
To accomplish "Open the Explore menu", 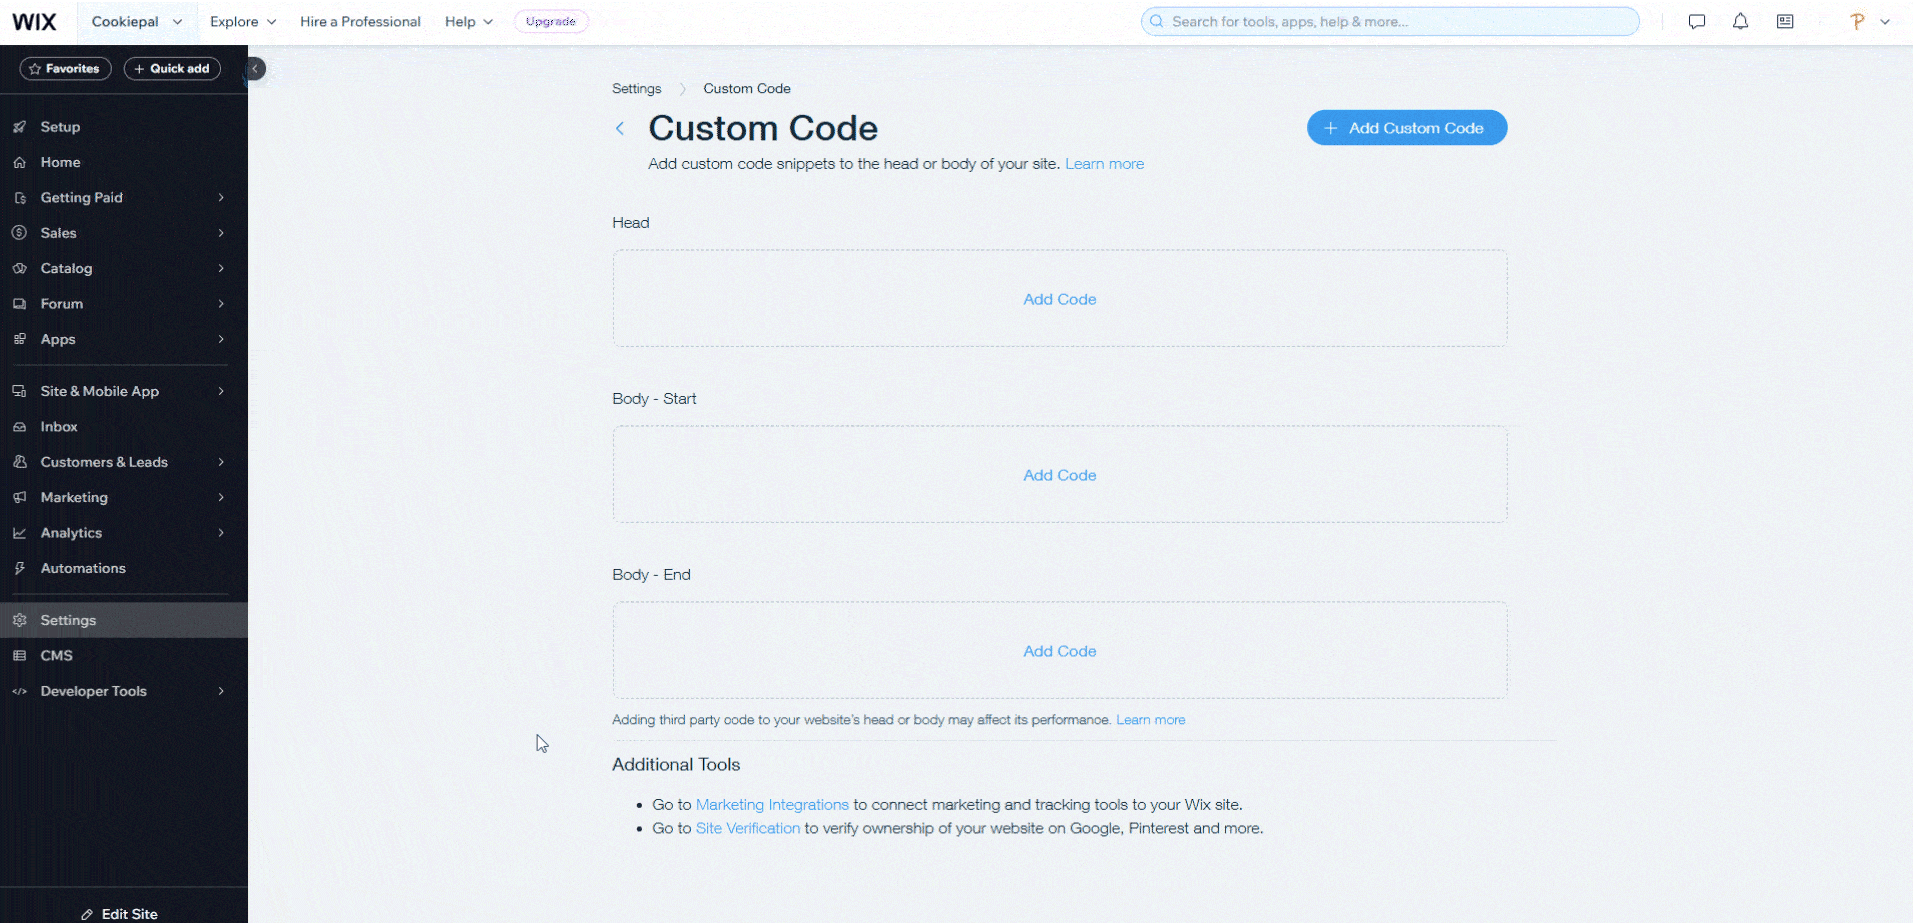I will coord(242,21).
